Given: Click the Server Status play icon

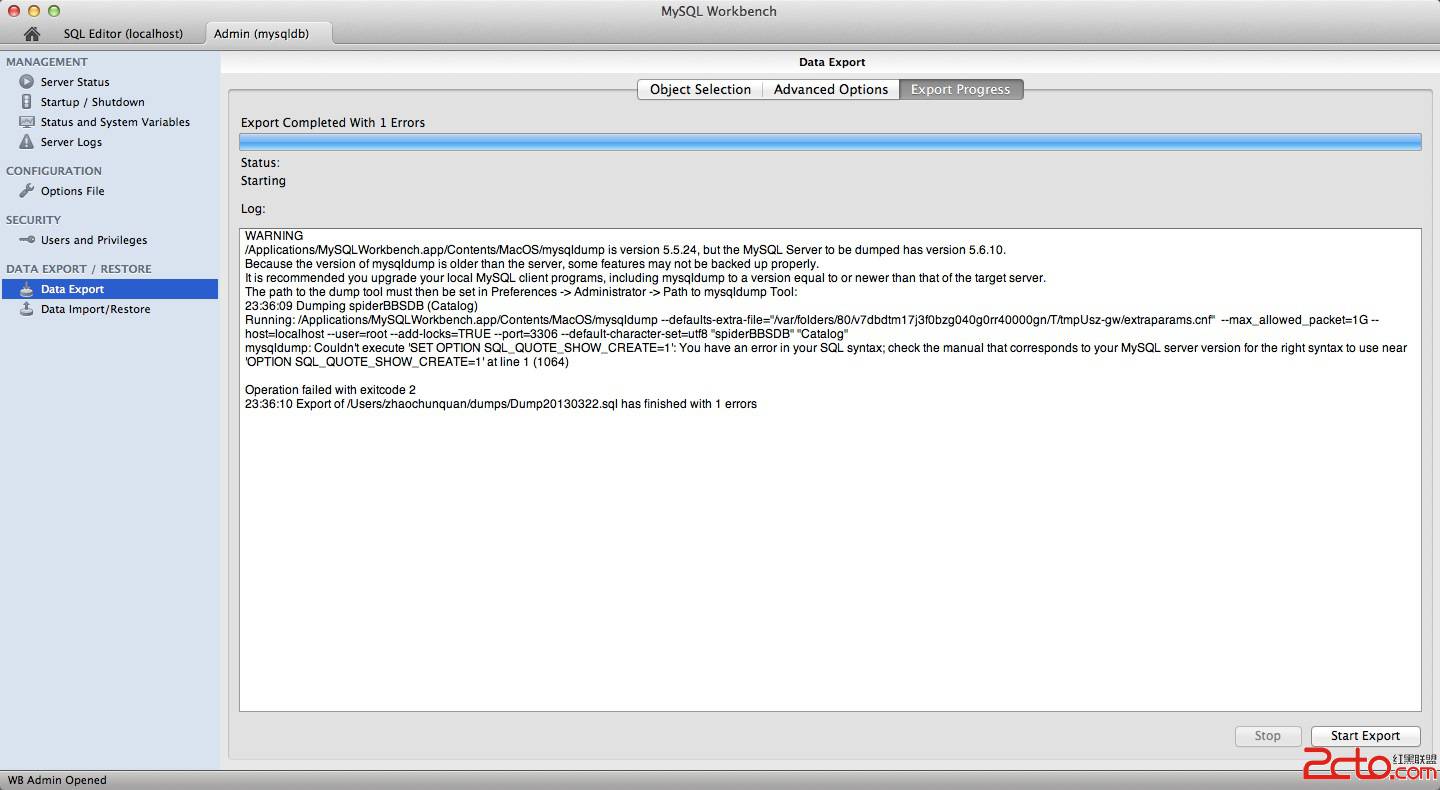Looking at the screenshot, I should (x=27, y=81).
